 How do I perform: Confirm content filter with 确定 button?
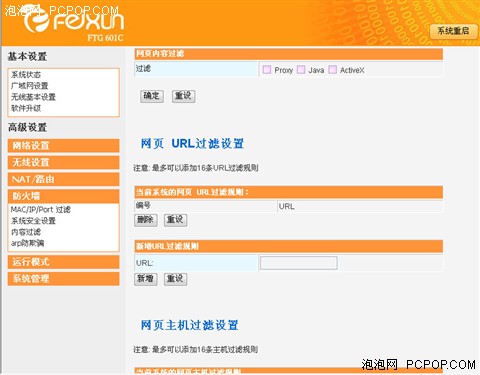[x=152, y=96]
